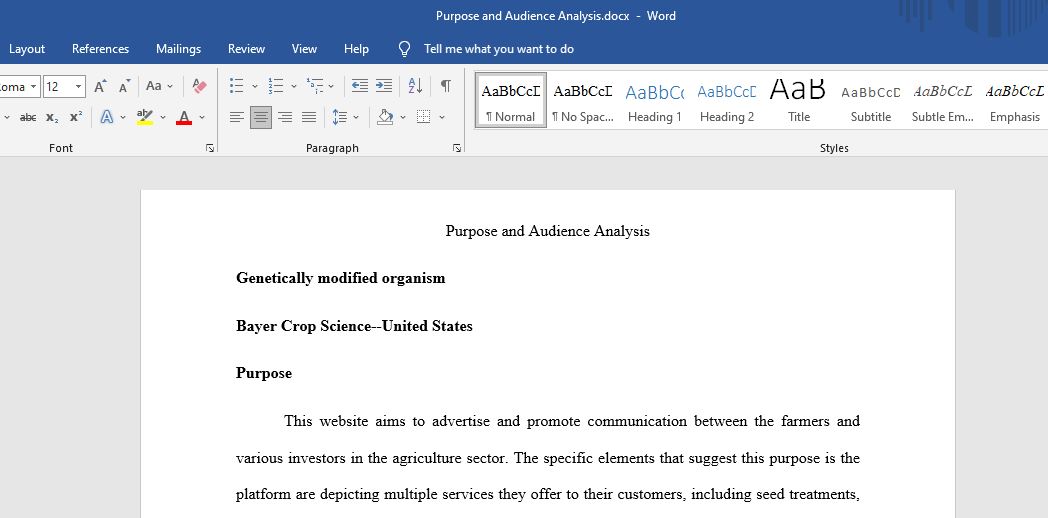Open text effects dropdown arrow
This screenshot has height=518, width=1048.
[x=123, y=118]
